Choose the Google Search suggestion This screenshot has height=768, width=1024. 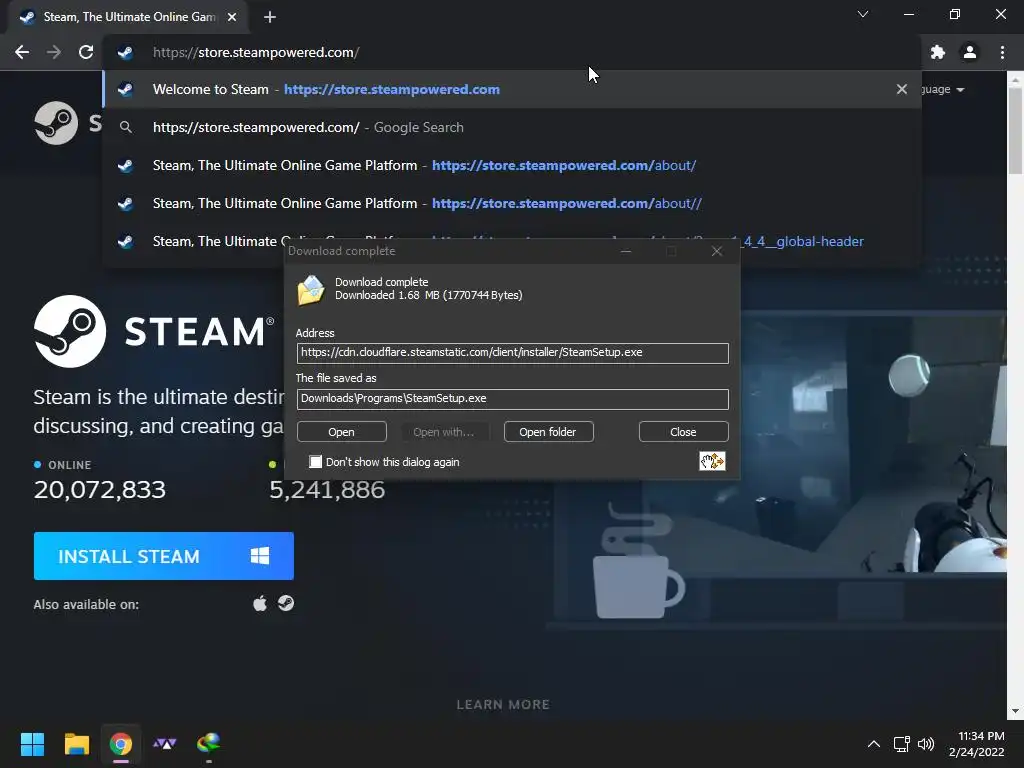512,127
